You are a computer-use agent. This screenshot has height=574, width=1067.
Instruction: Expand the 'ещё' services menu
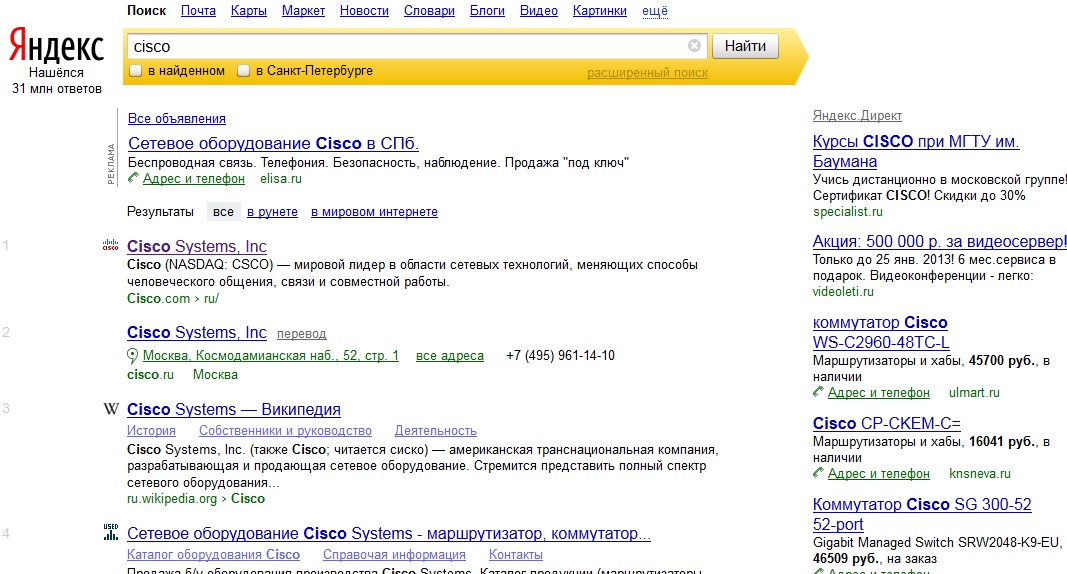(655, 11)
